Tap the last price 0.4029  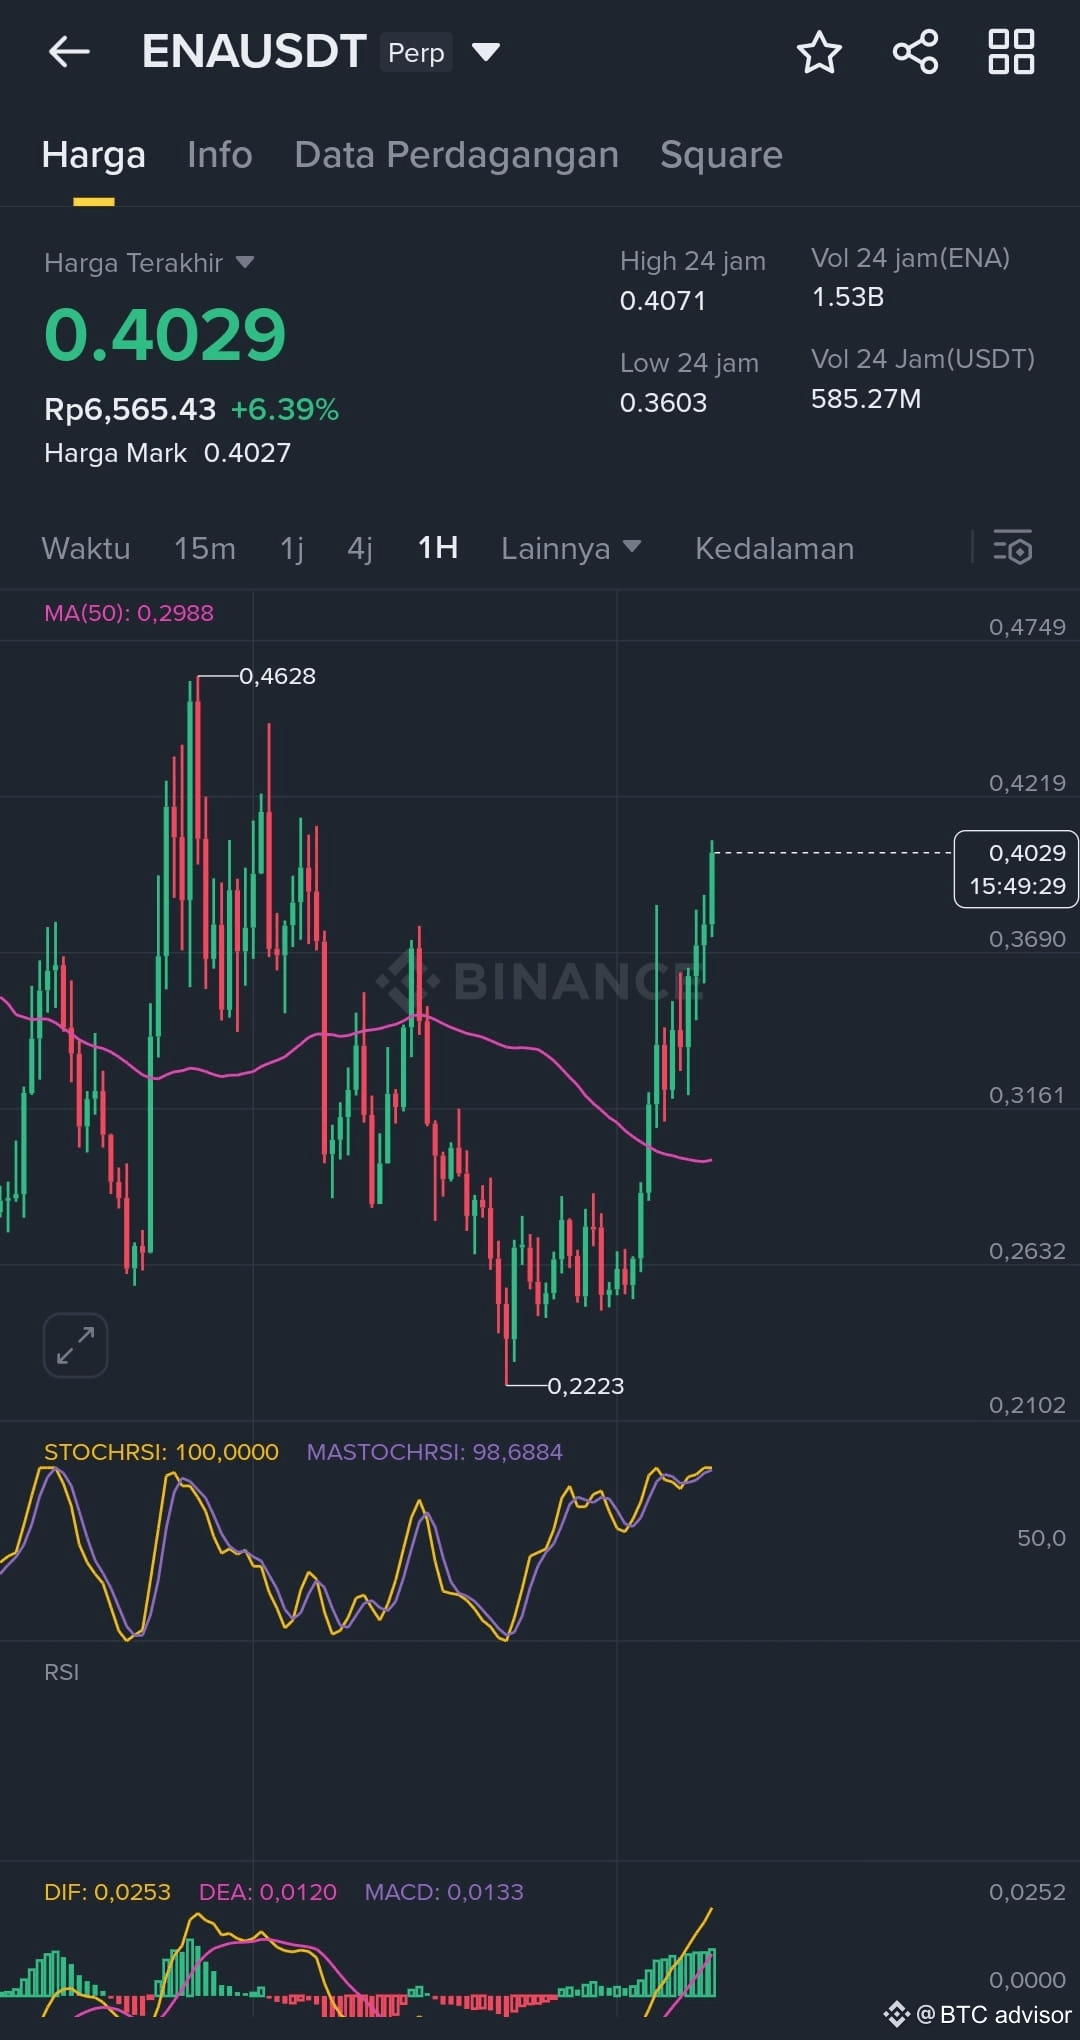(165, 334)
